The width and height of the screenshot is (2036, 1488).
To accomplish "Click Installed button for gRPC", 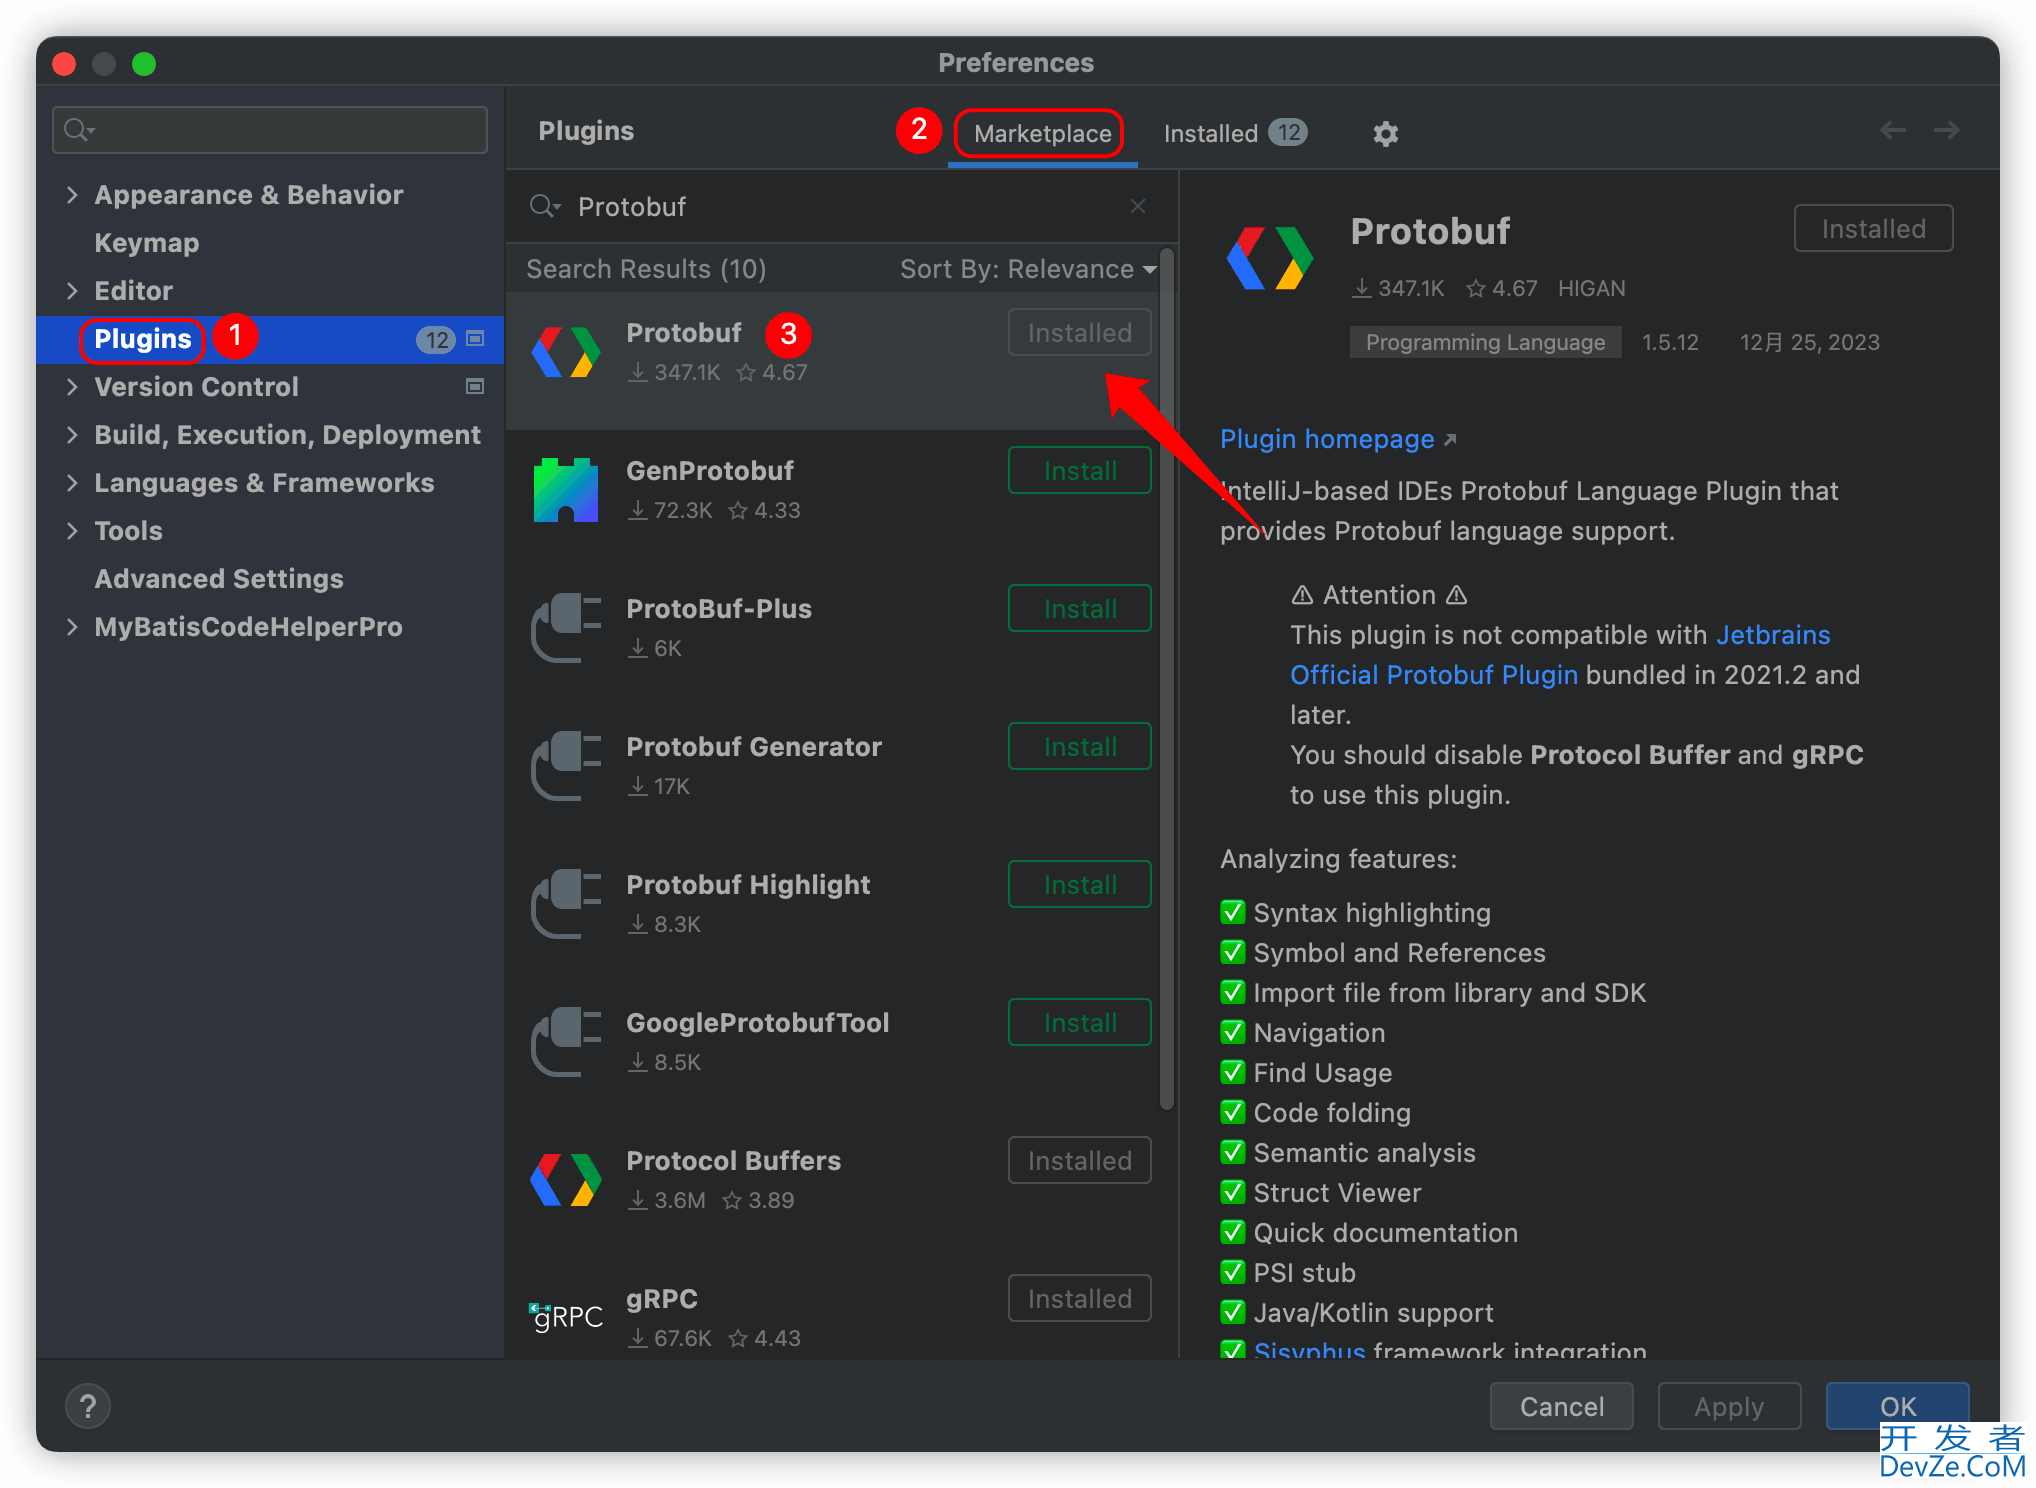I will coord(1079,1298).
